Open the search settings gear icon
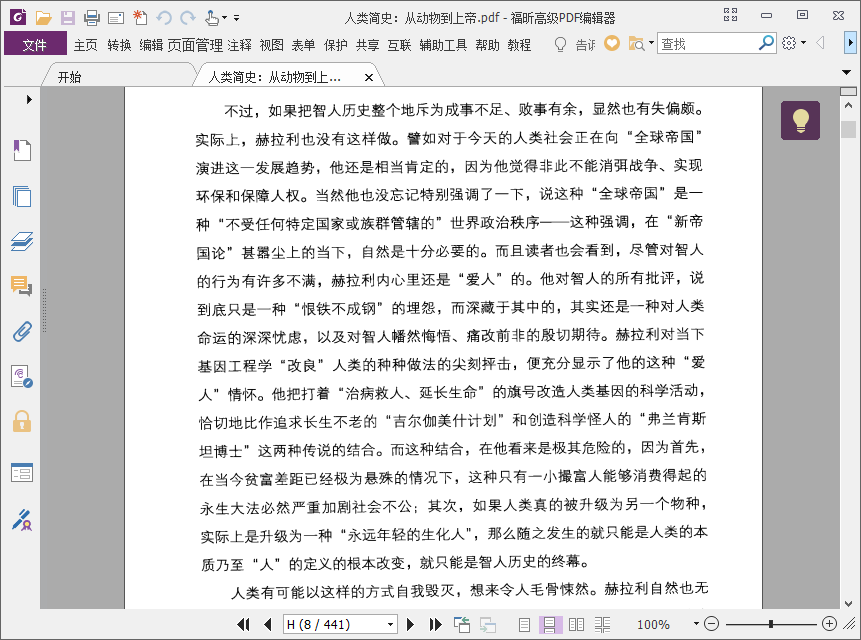The height and width of the screenshot is (640, 861). point(789,43)
